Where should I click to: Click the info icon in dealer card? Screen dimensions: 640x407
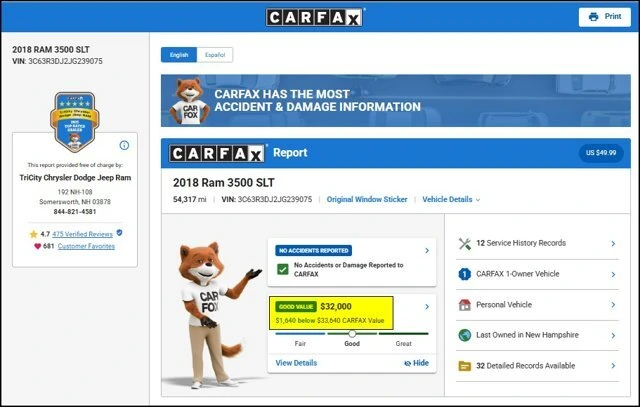tap(124, 145)
